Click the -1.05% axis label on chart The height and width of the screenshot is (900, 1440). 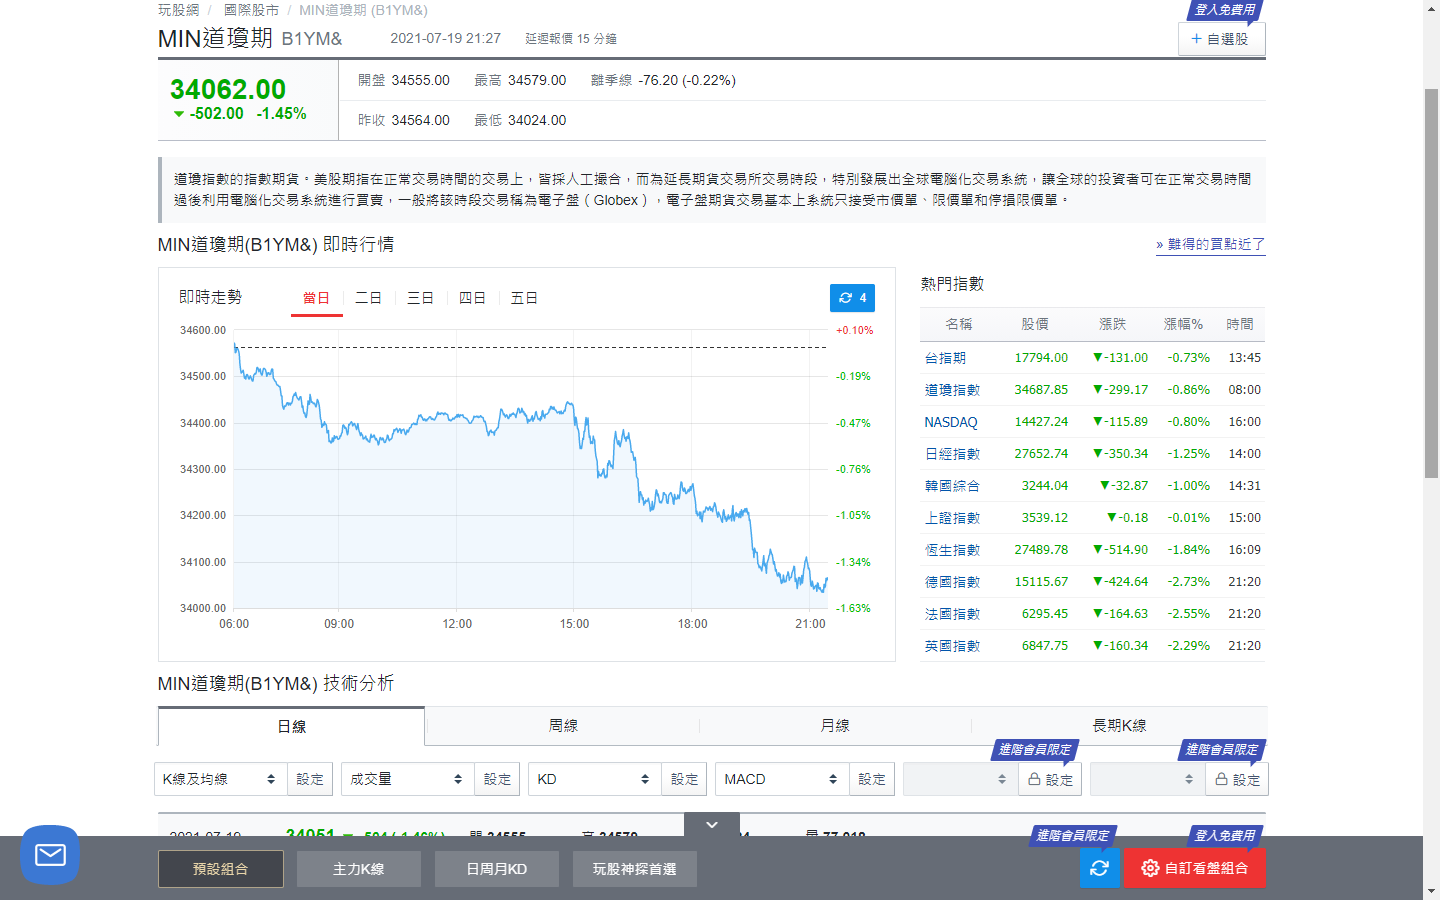(x=853, y=516)
